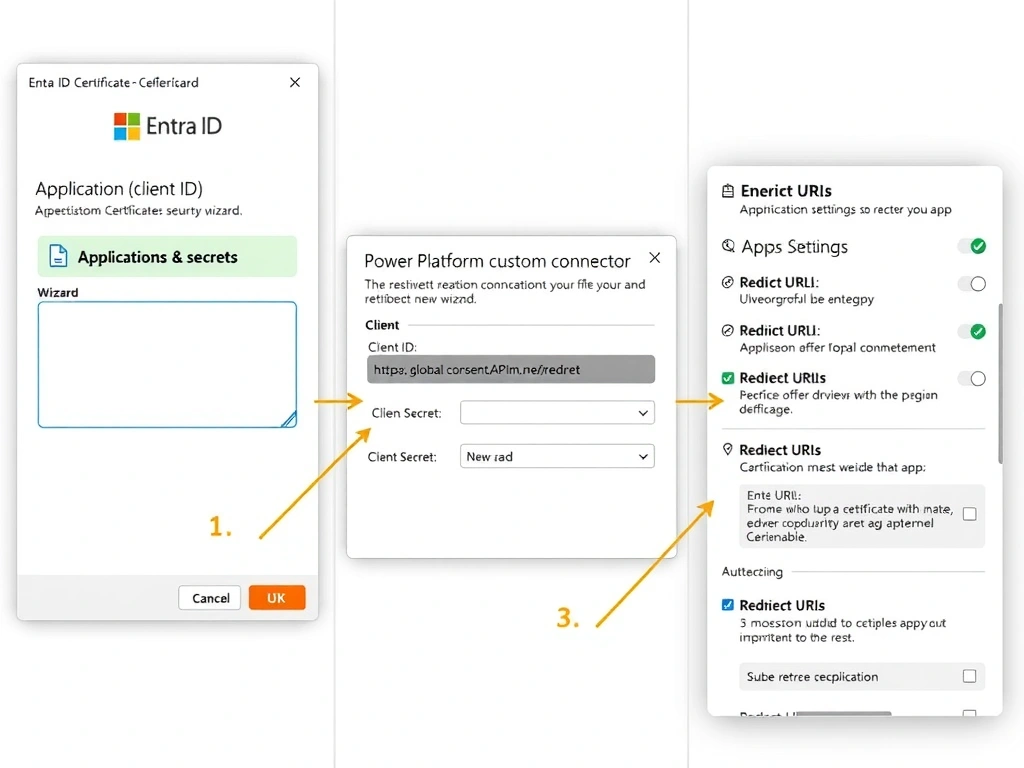Click the document icon in Applications & secrets
This screenshot has height=768, width=1024.
pos(58,256)
